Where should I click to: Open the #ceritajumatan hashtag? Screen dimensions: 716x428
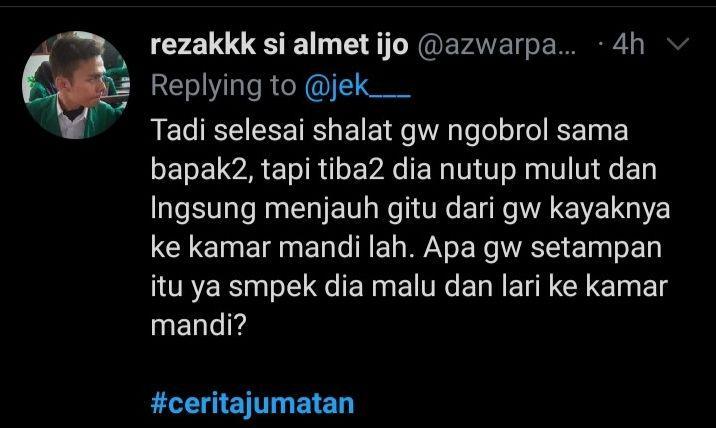pyautogui.click(x=253, y=403)
